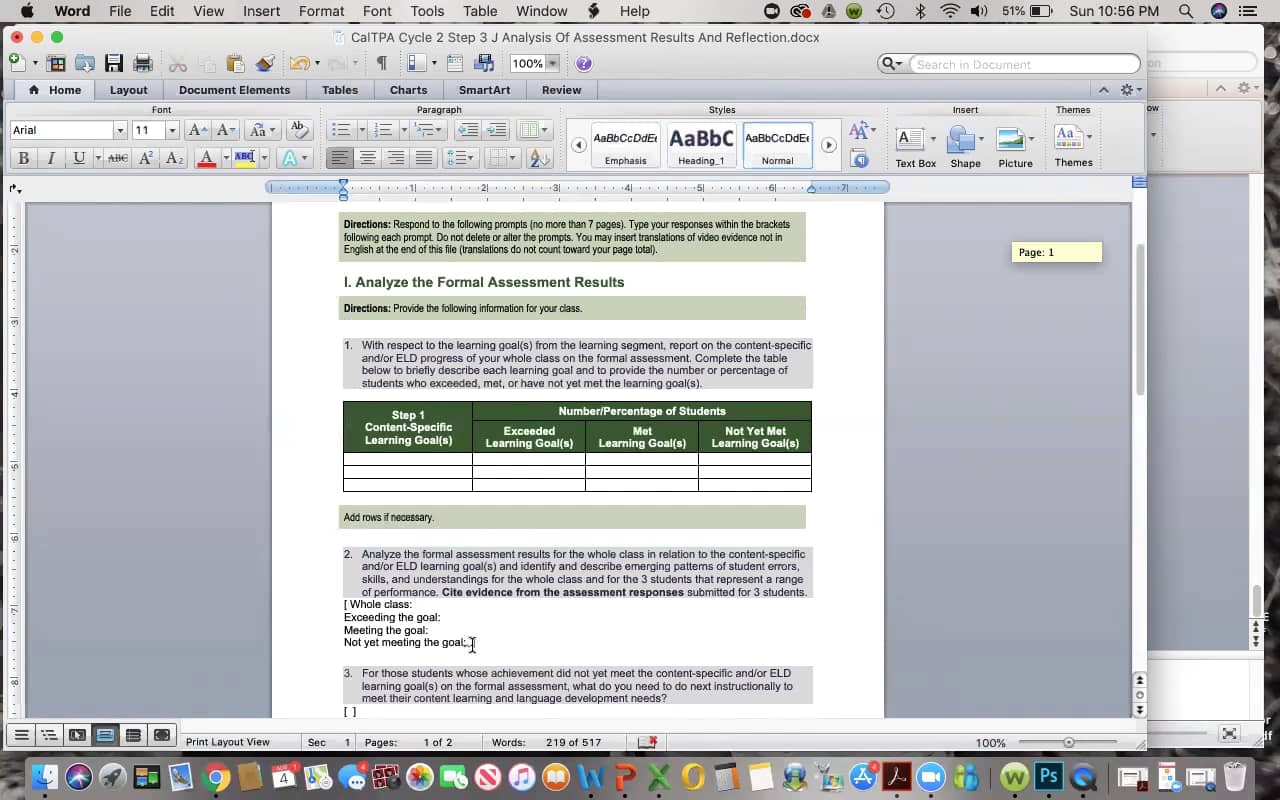This screenshot has height=800, width=1280.
Task: Click the Save document icon
Action: pos(113,63)
